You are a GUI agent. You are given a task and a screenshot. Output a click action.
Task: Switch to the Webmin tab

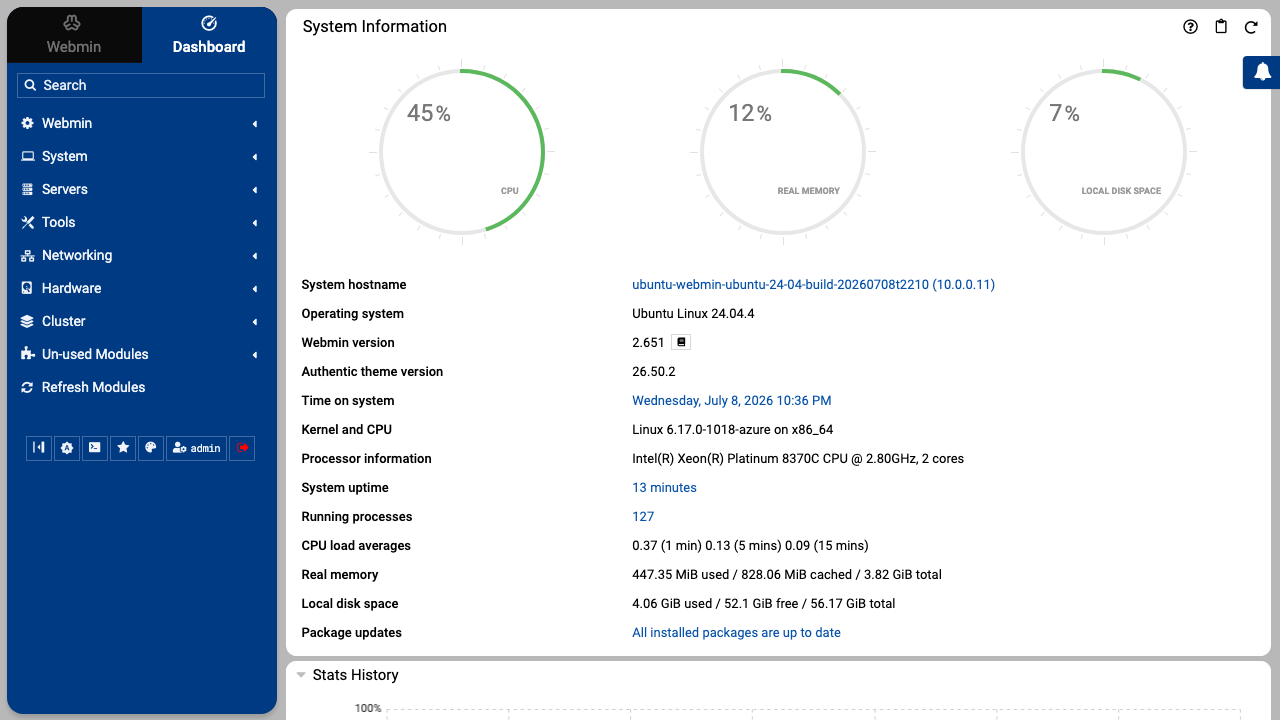[x=74, y=35]
